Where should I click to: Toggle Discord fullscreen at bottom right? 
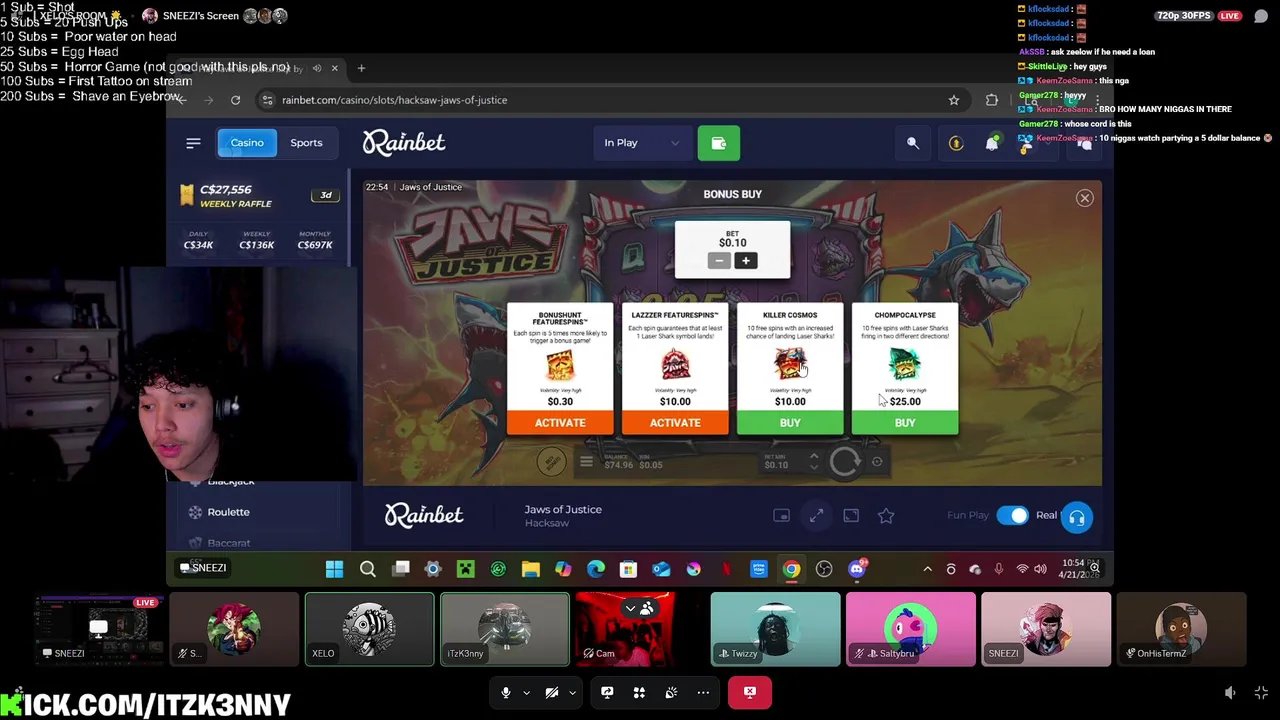click(x=1261, y=692)
